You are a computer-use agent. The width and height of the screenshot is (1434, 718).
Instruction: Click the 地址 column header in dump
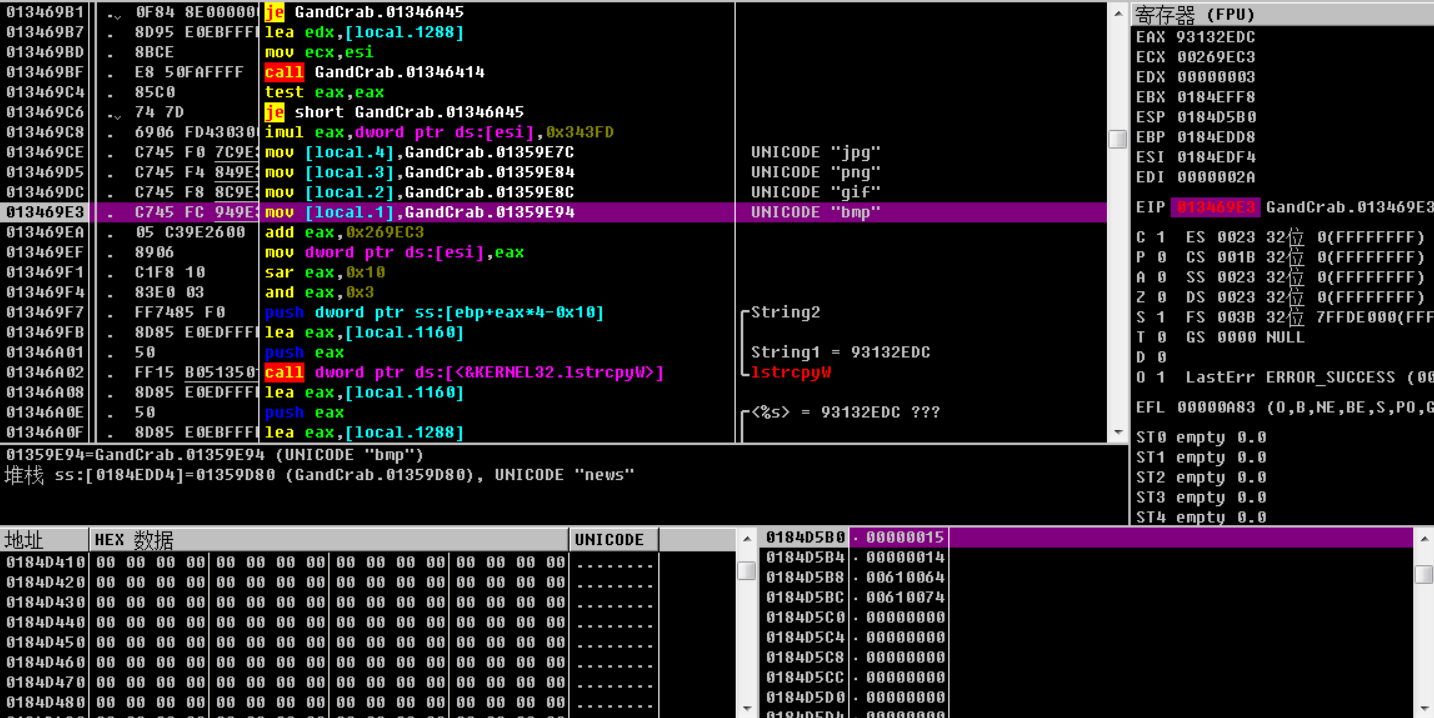(45, 540)
